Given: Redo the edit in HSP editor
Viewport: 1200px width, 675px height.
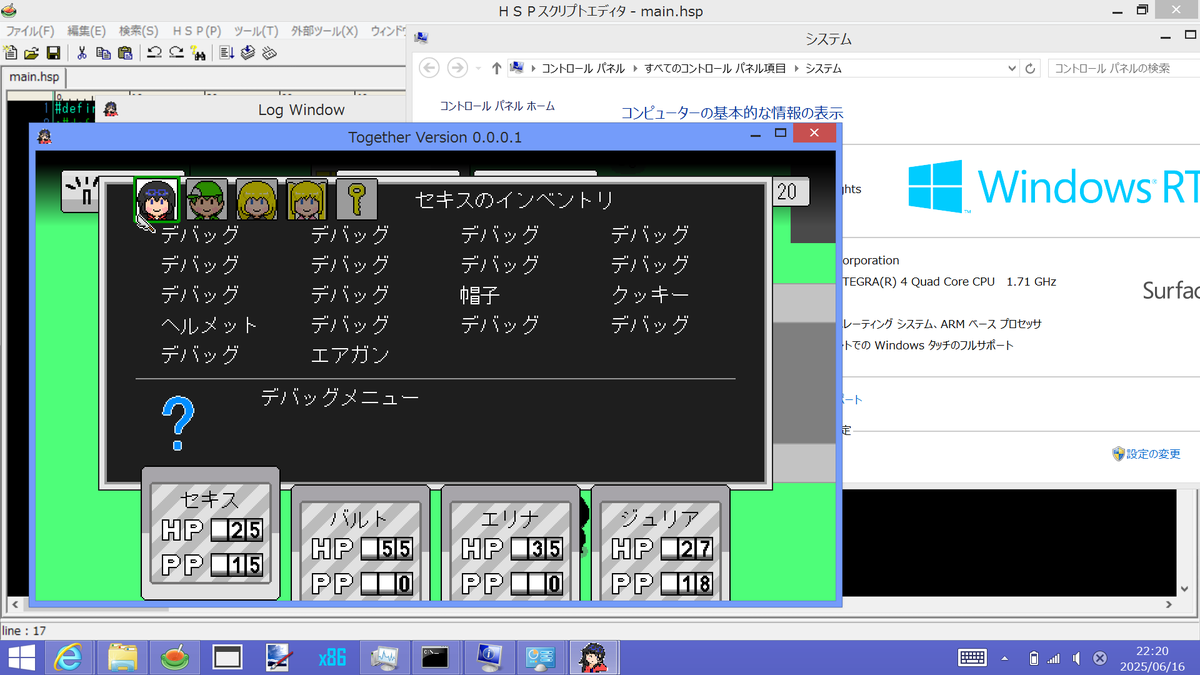Looking at the screenshot, I should (x=176, y=53).
